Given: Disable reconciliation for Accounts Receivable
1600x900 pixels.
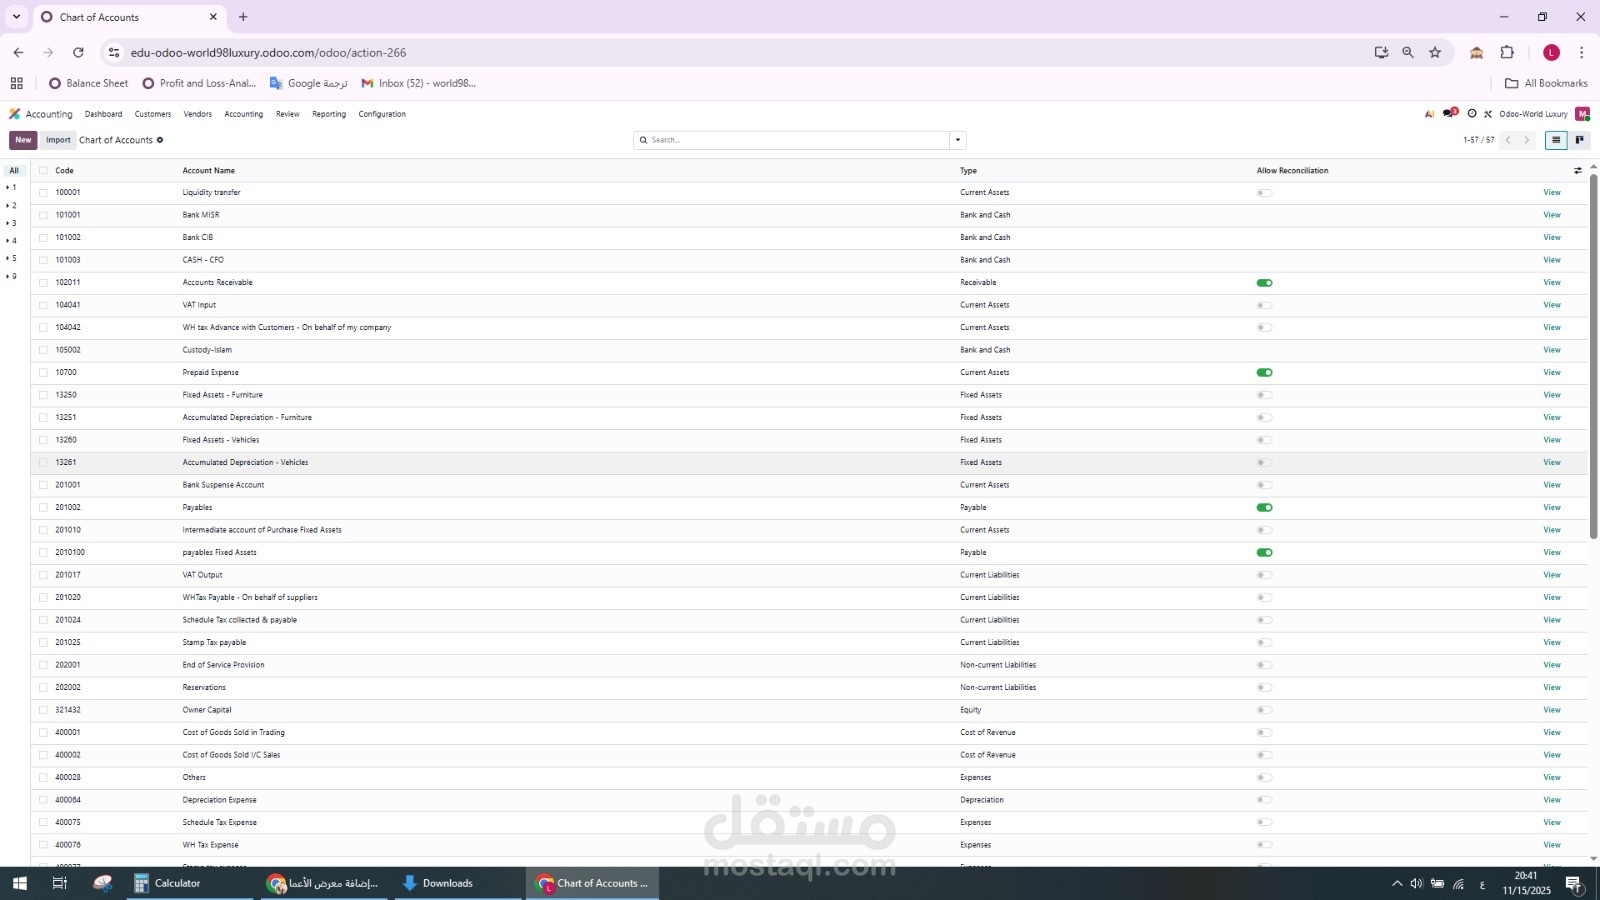Looking at the screenshot, I should (1264, 283).
